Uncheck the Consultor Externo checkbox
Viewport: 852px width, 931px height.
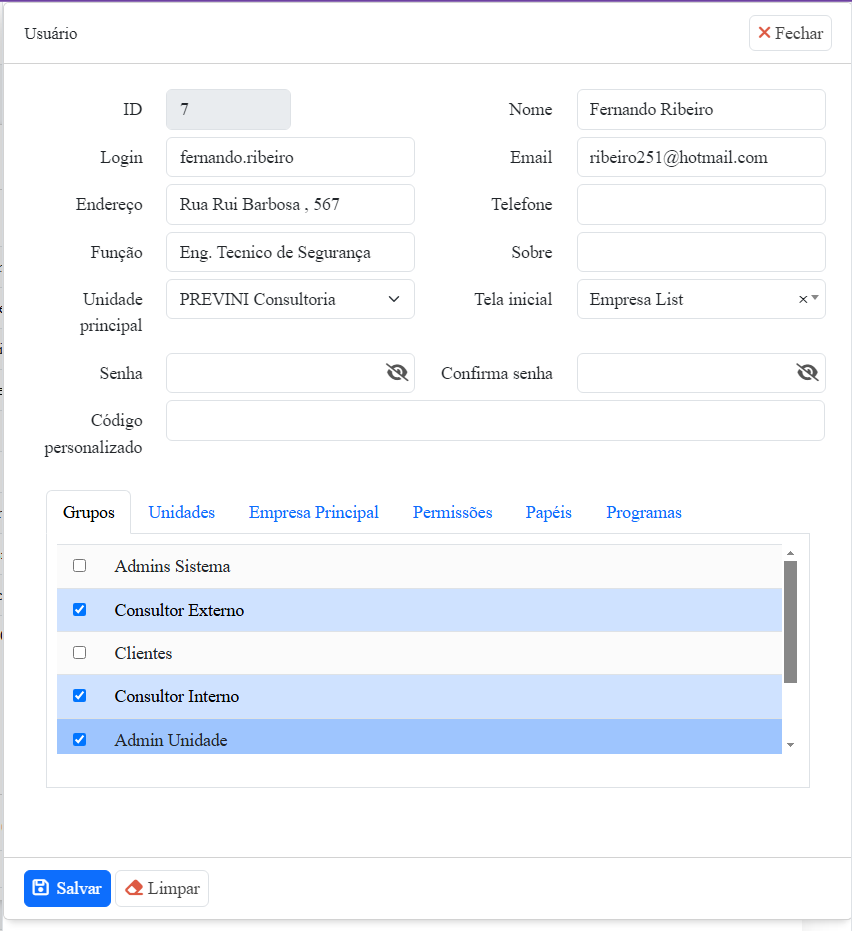80,610
